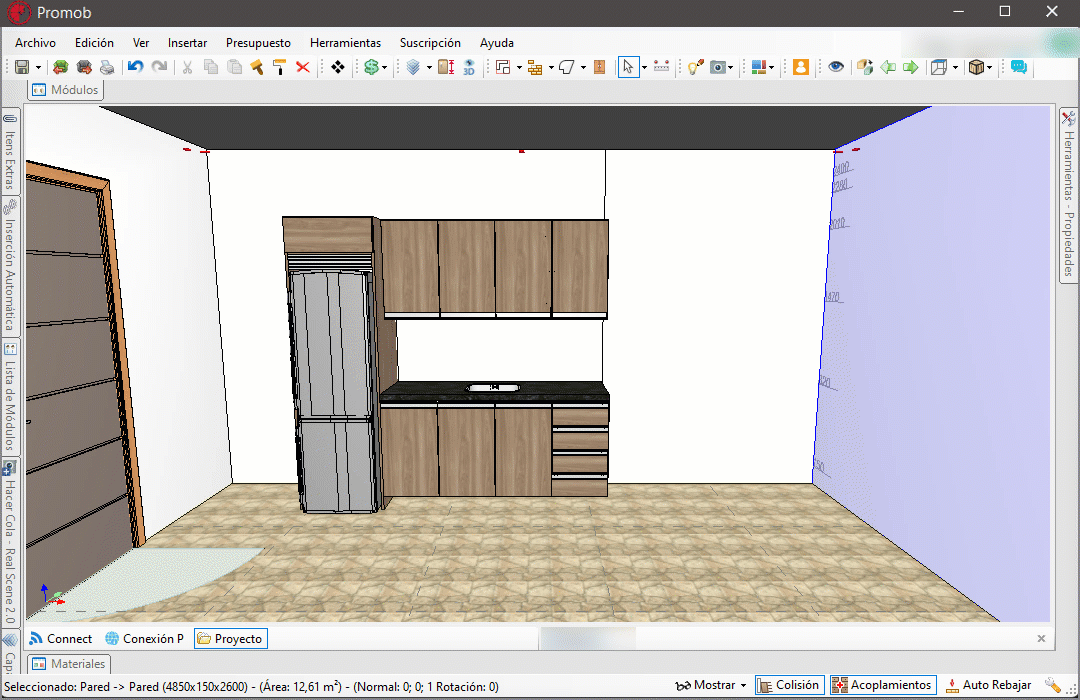Click the green right arrow icon
The image size is (1080, 700).
click(x=911, y=67)
